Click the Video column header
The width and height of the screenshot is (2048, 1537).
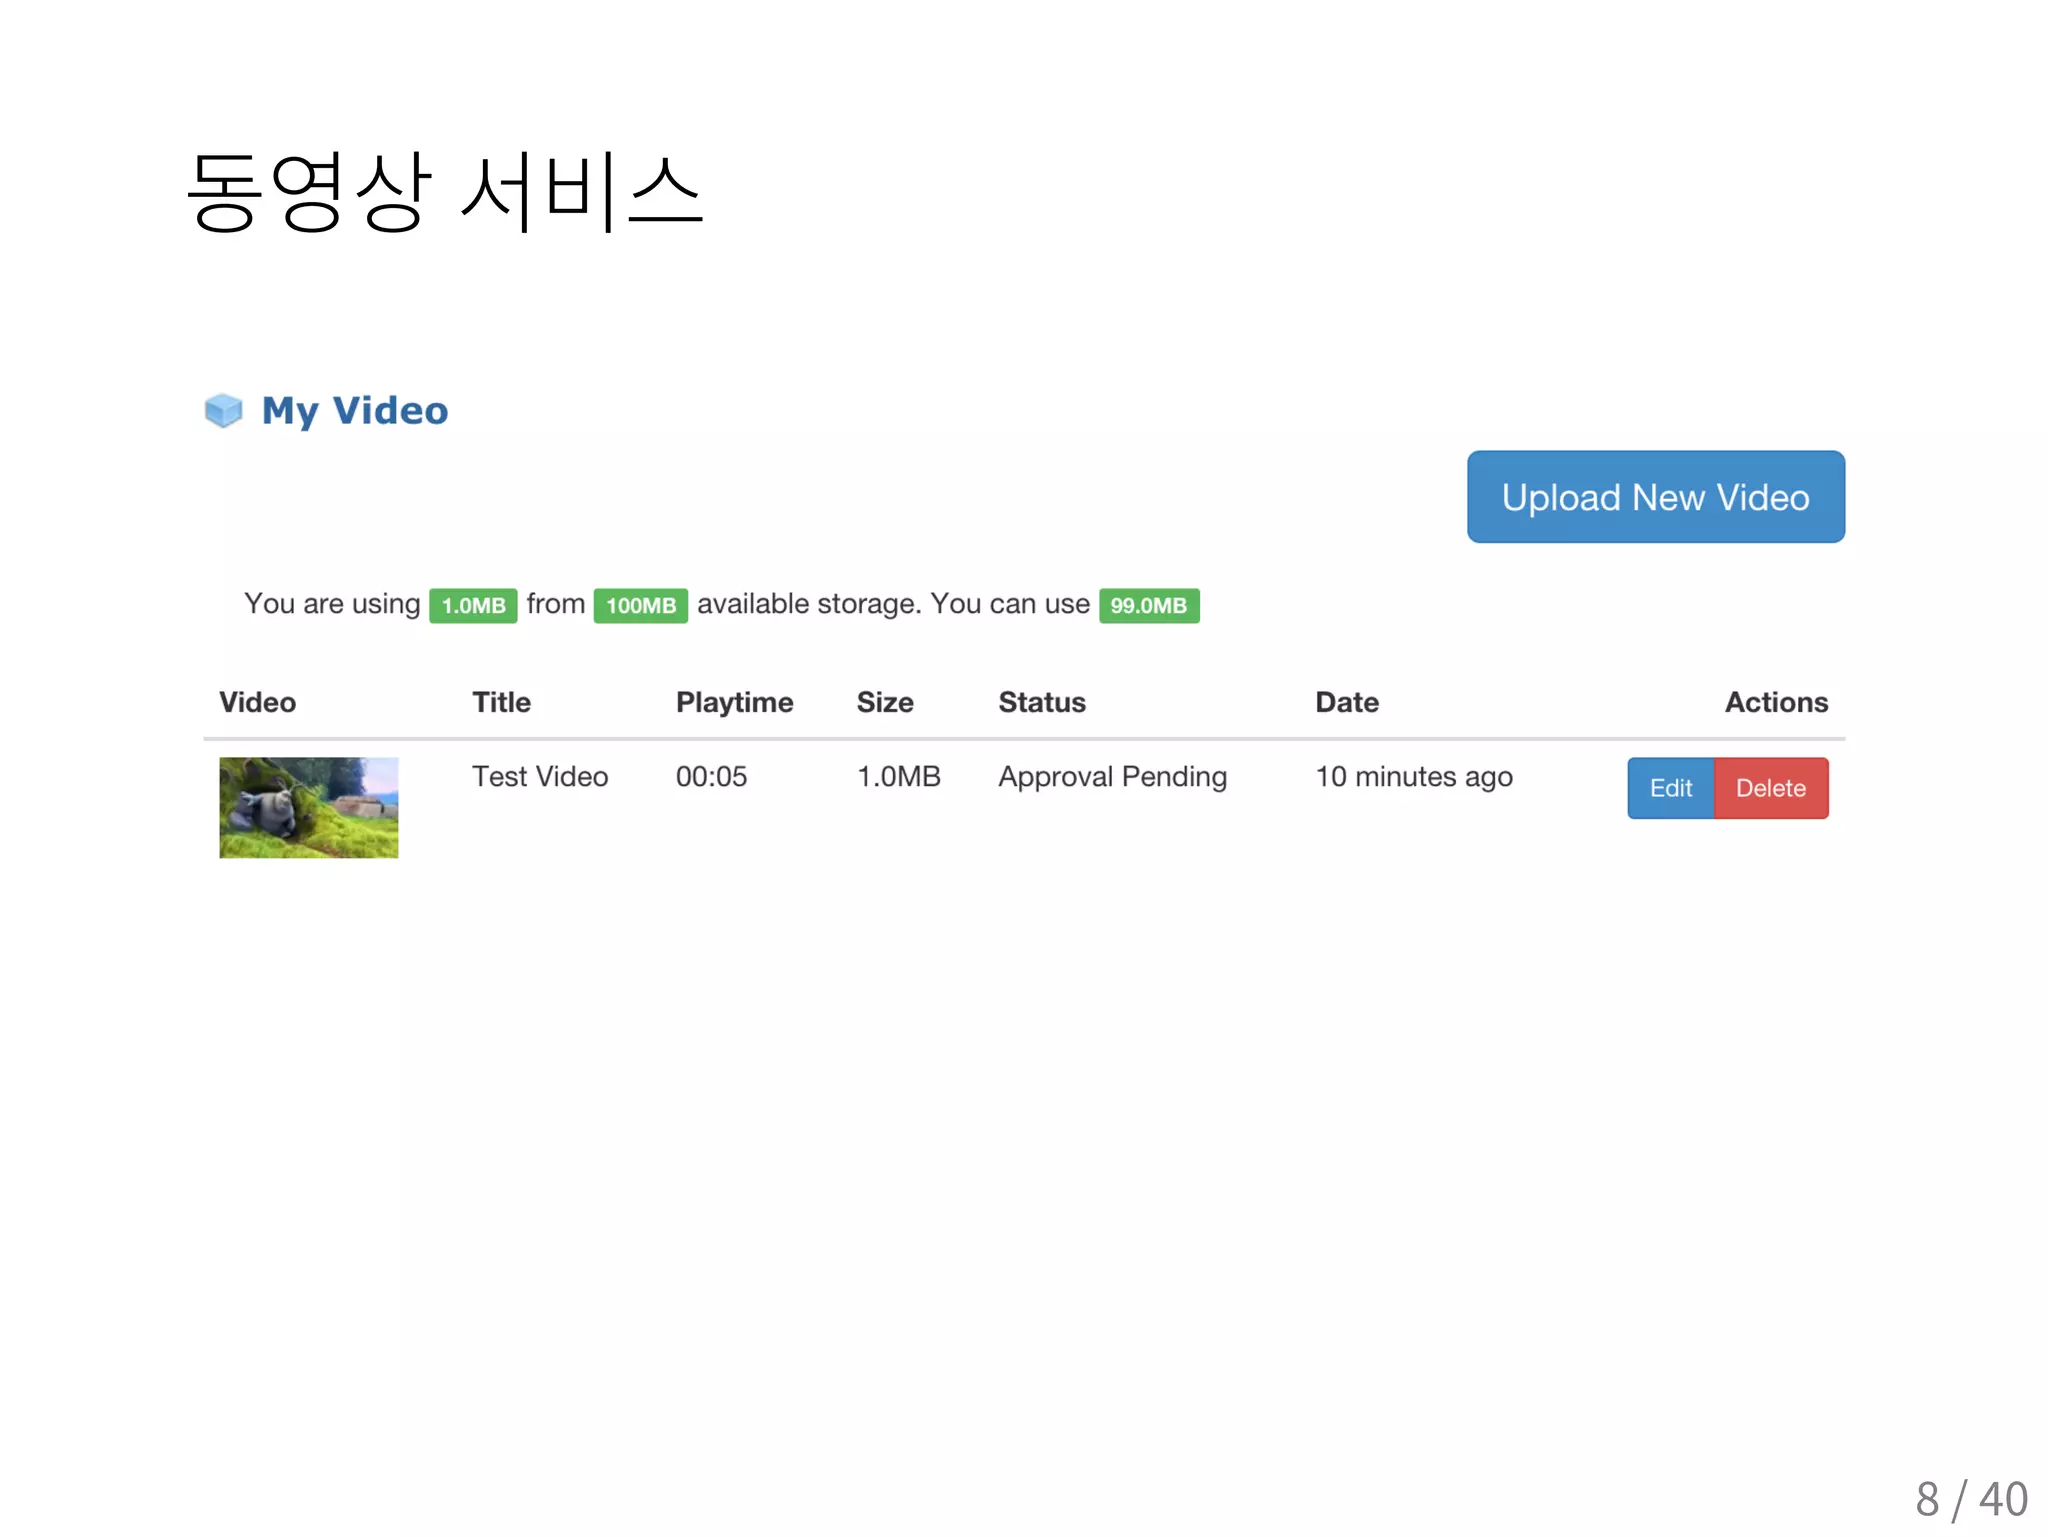click(258, 702)
